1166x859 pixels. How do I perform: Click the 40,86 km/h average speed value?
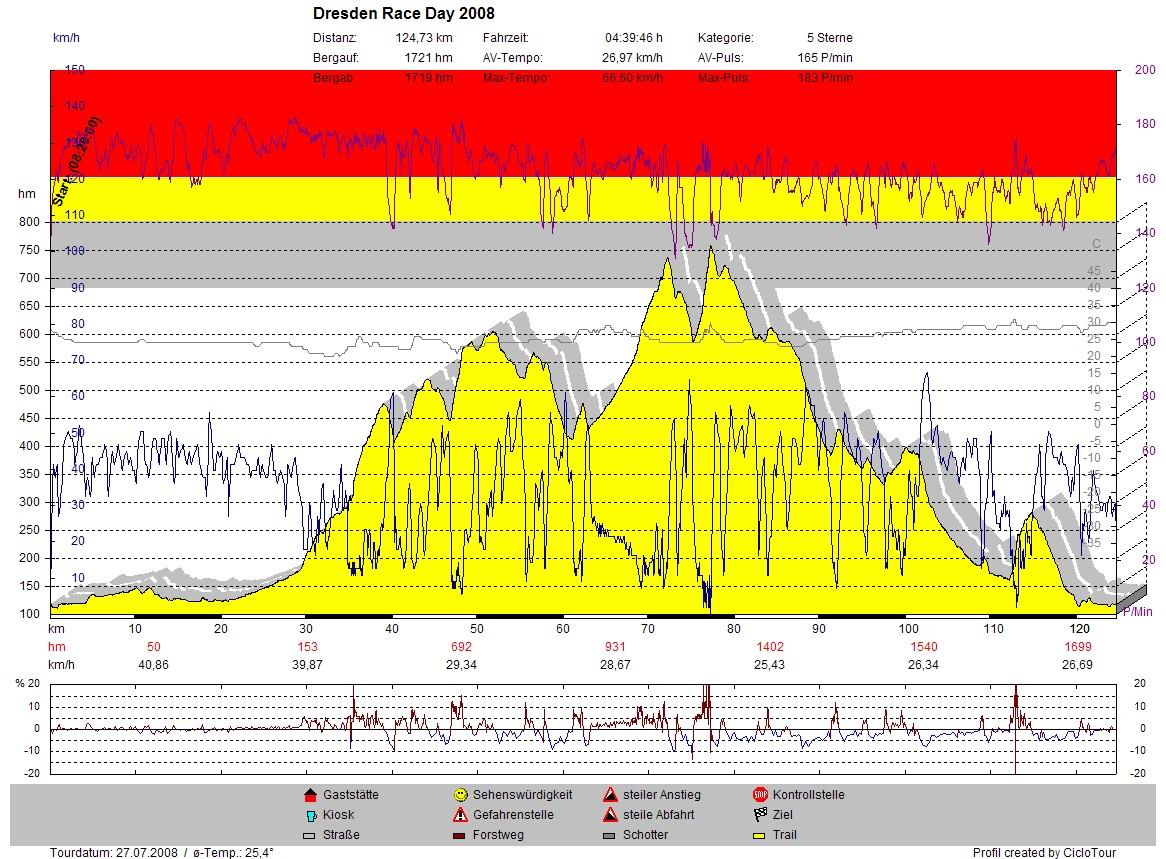(x=152, y=665)
